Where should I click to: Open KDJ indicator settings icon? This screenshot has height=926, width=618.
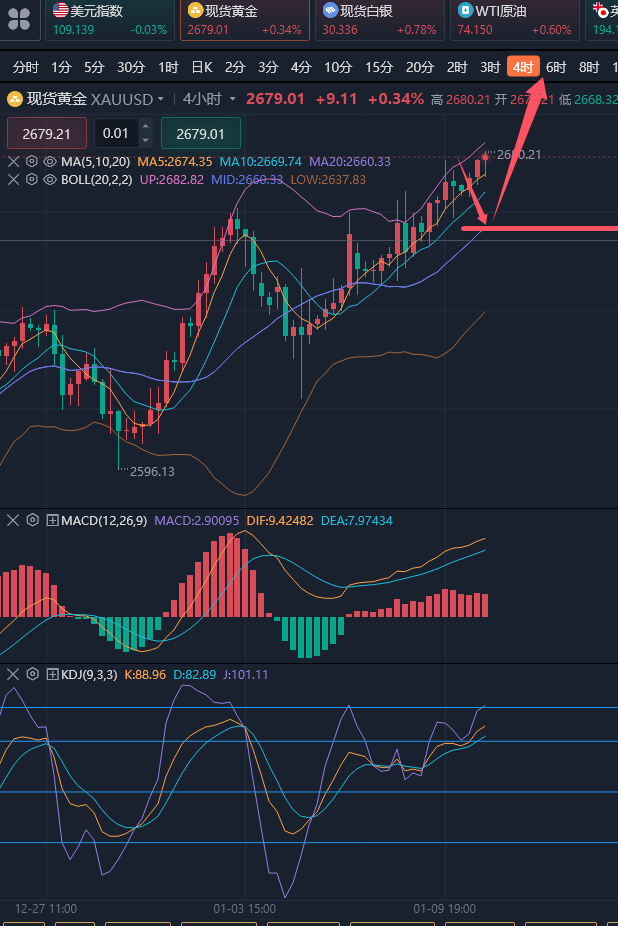tap(32, 674)
